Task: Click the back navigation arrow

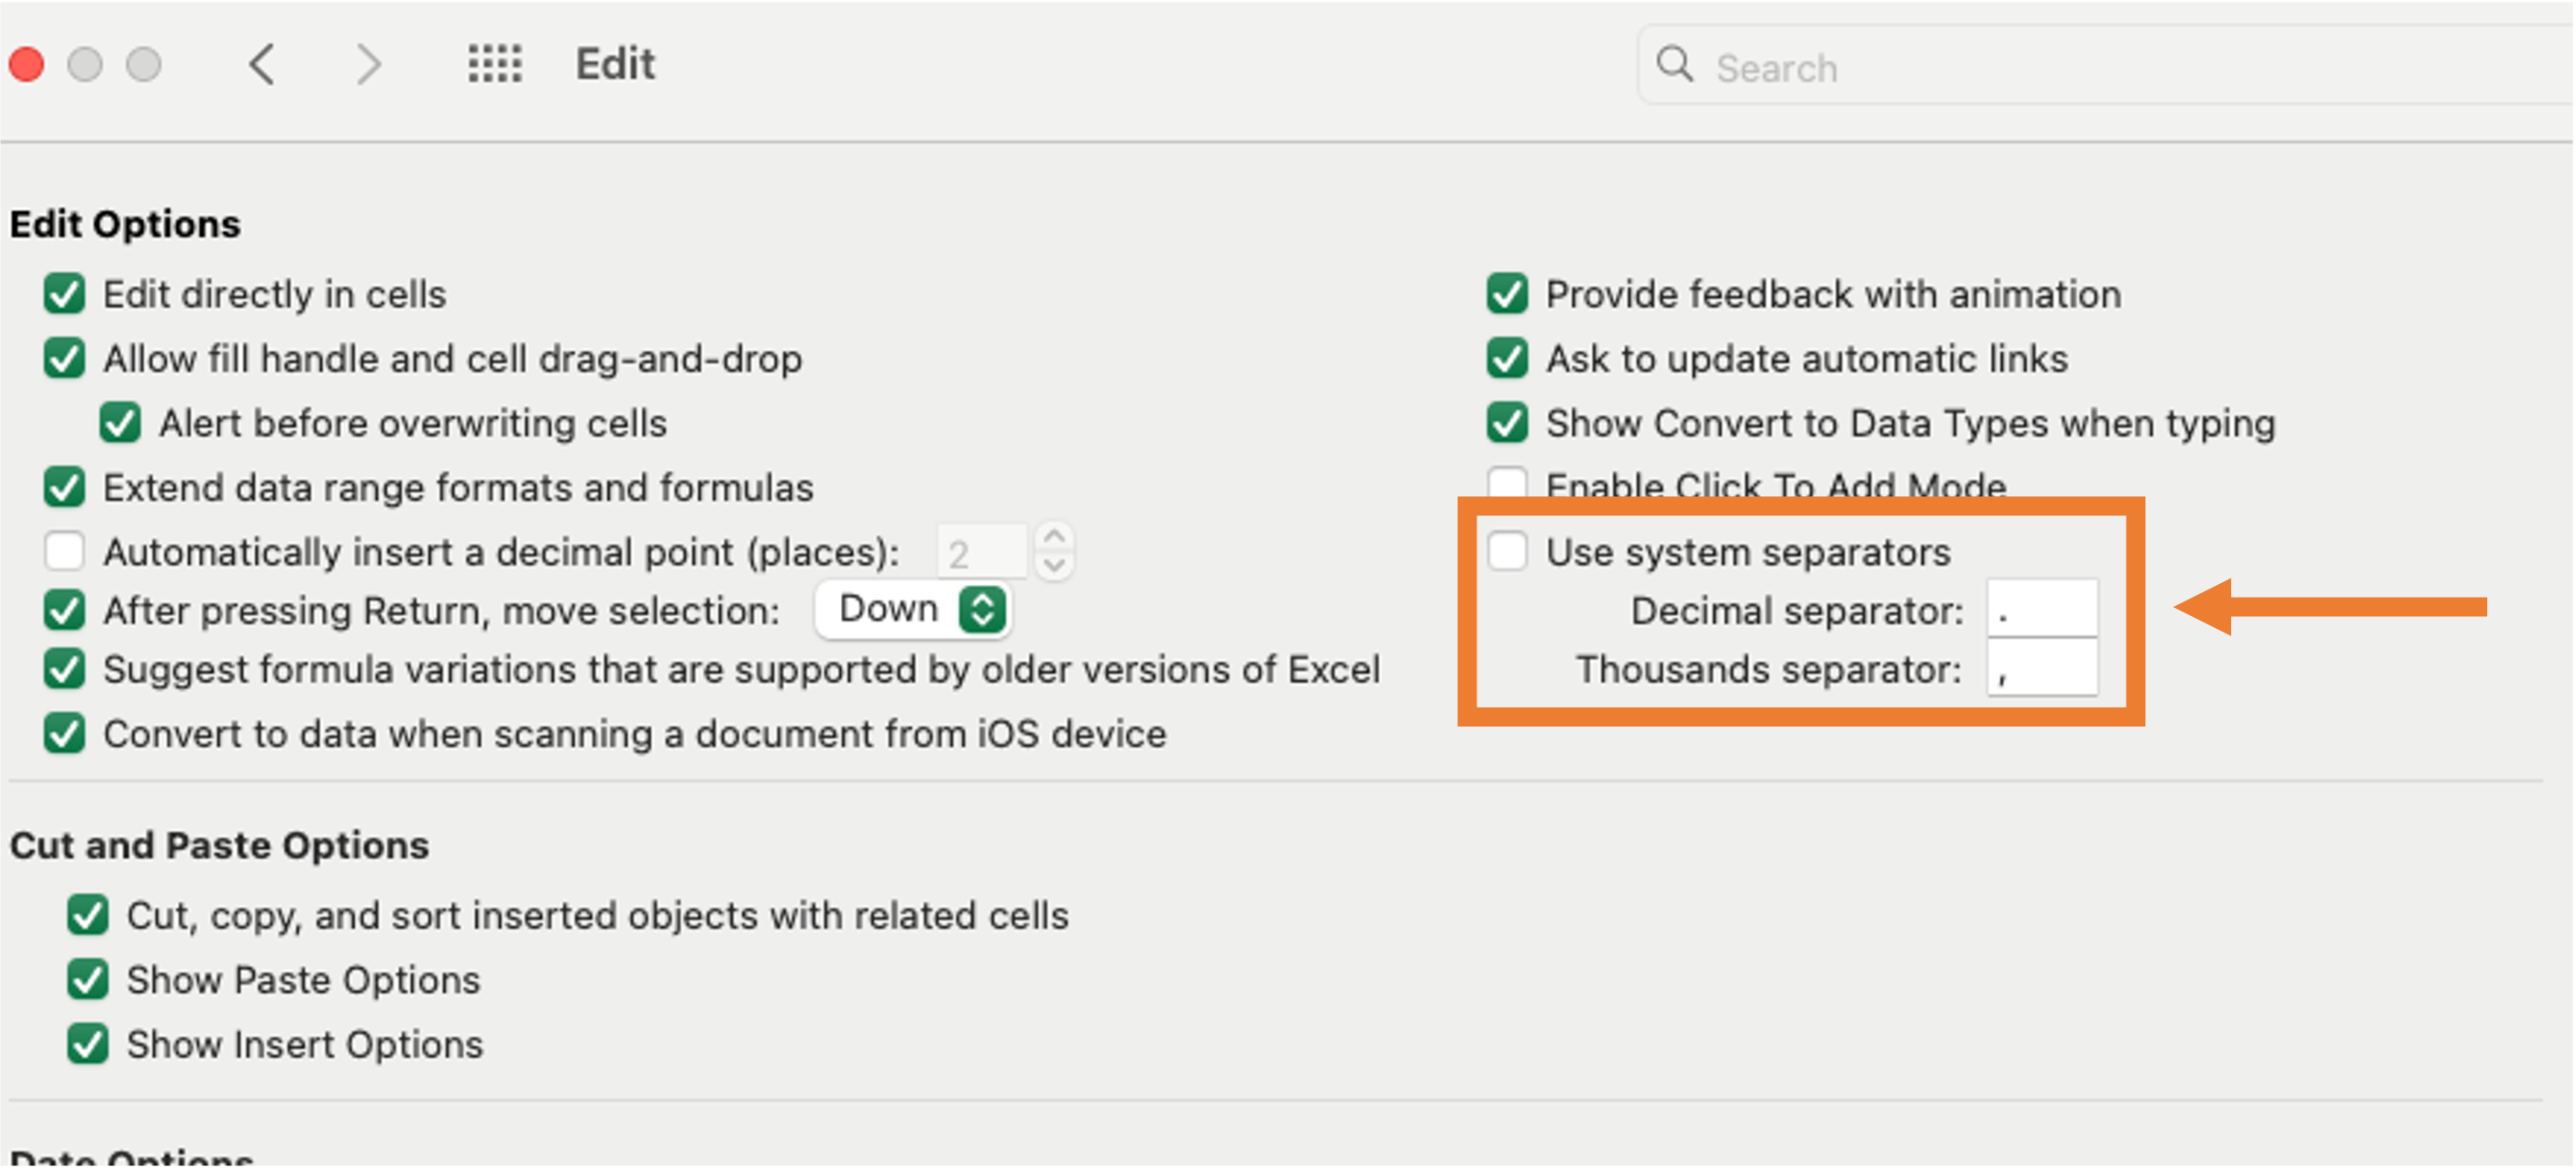Action: click(x=262, y=65)
